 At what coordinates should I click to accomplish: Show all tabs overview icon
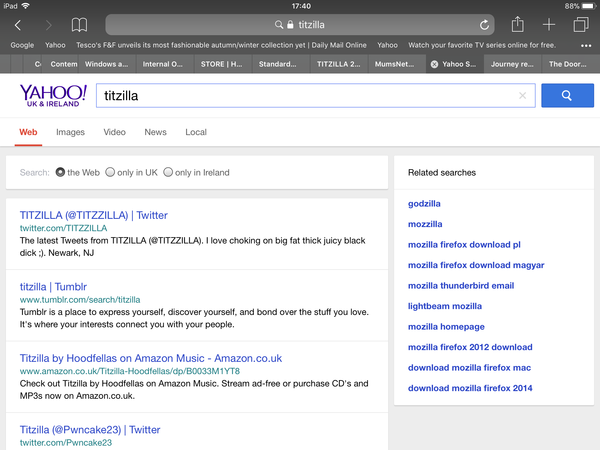(x=581, y=24)
